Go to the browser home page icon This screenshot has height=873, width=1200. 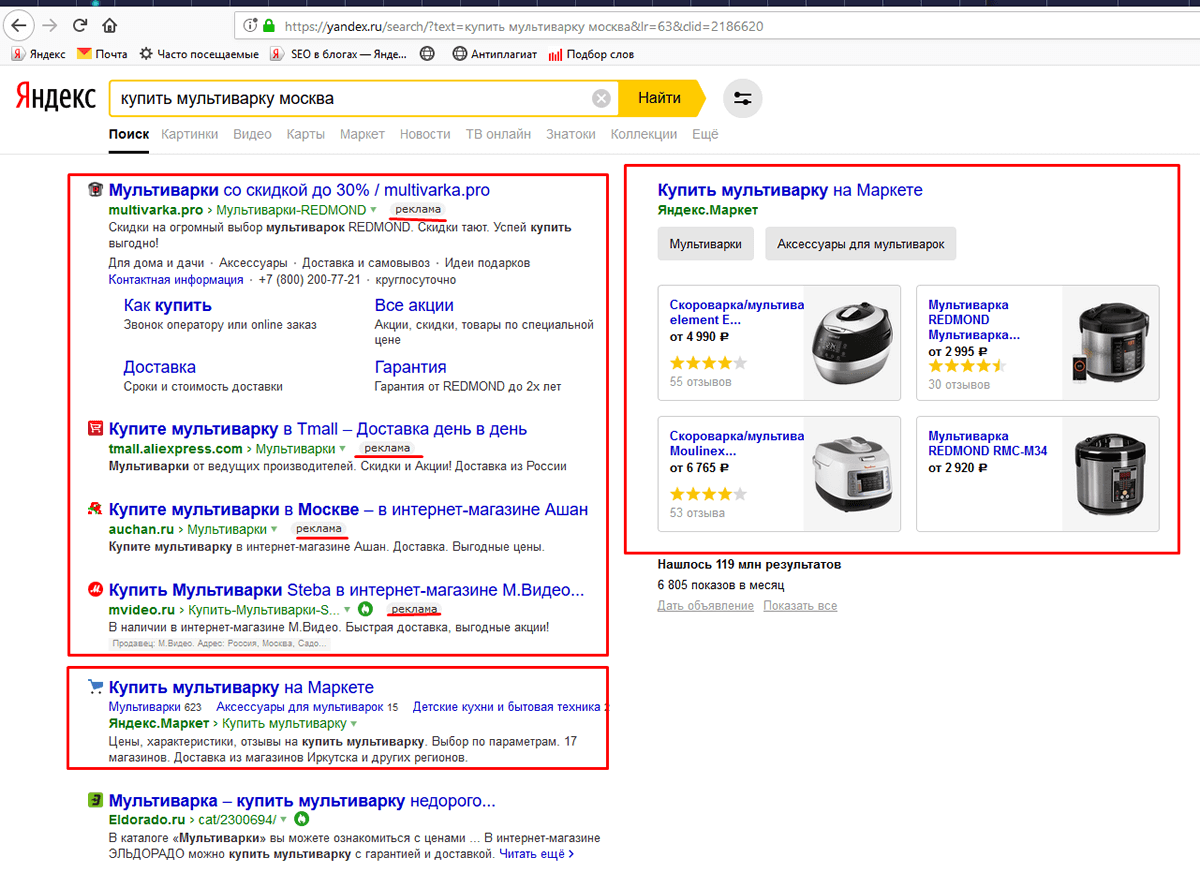coord(110,25)
